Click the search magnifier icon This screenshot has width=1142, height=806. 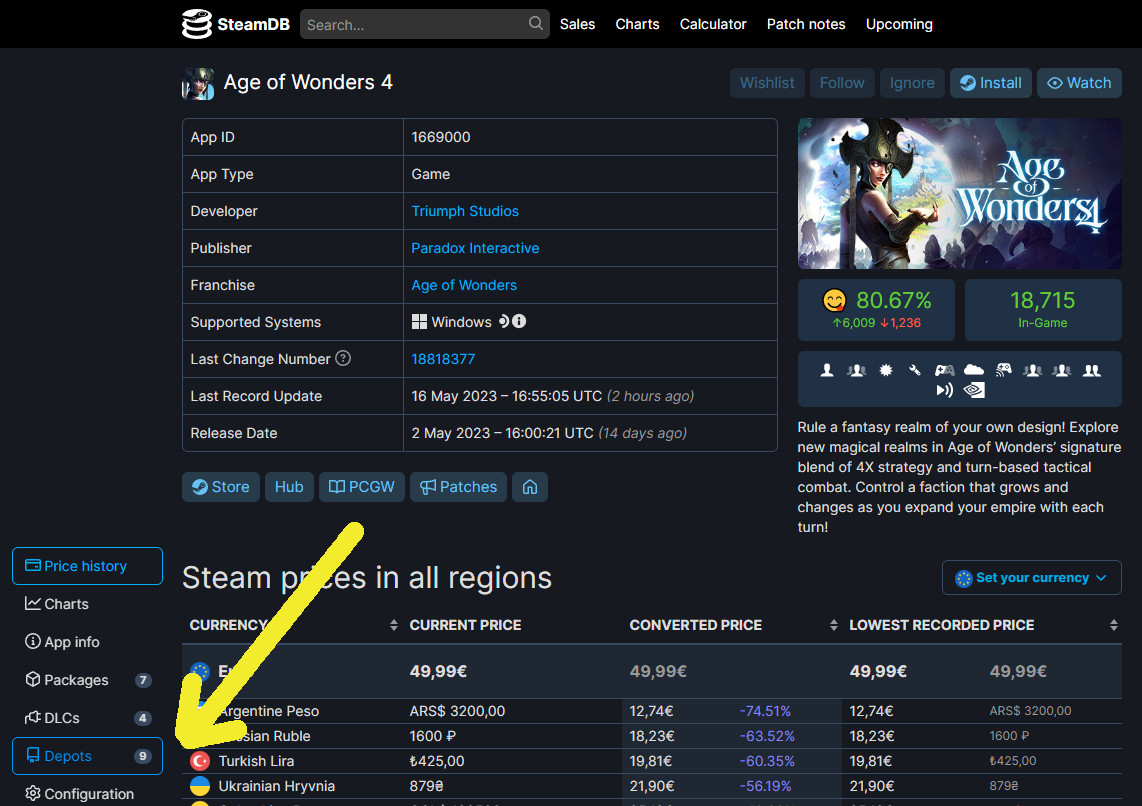(535, 23)
